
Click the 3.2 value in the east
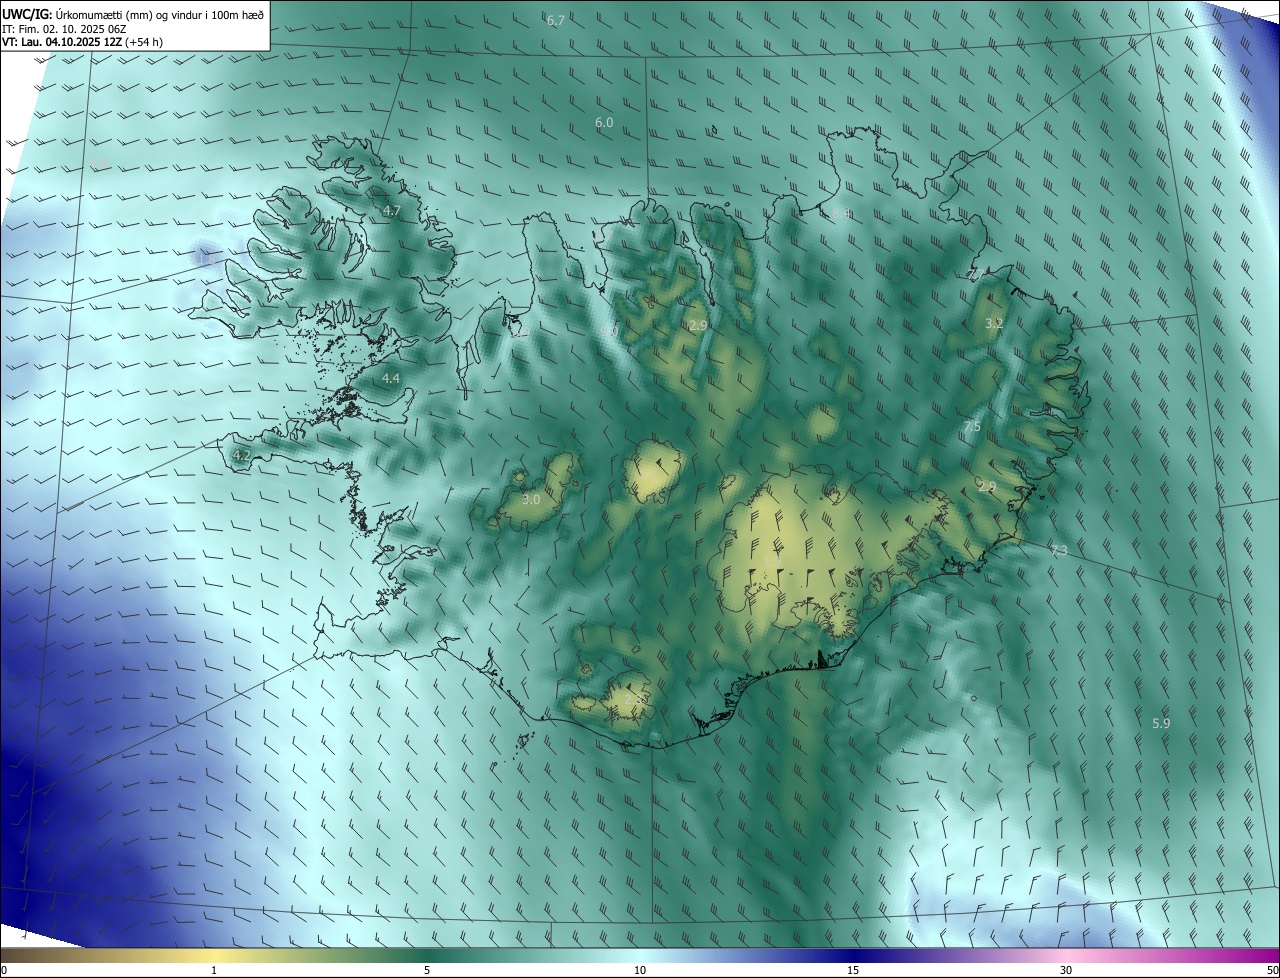tap(994, 323)
